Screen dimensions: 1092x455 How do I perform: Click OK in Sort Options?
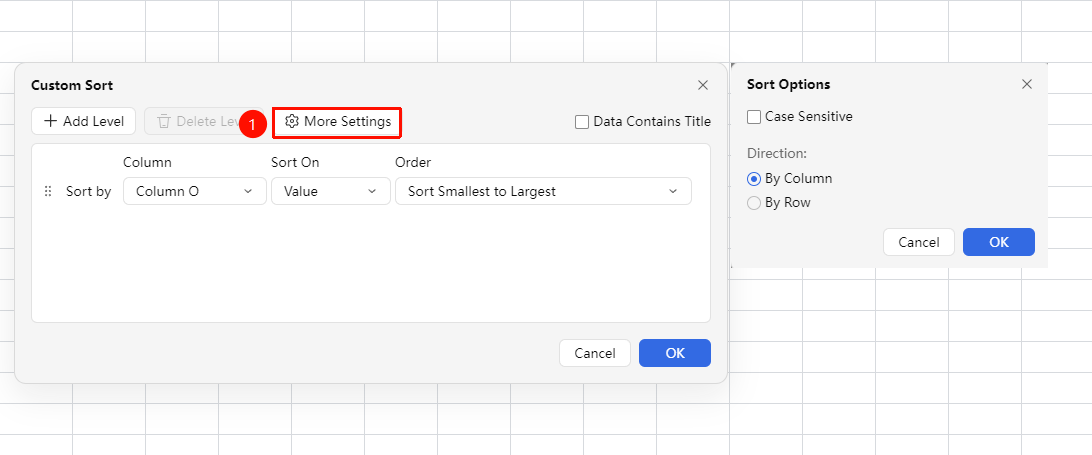click(x=999, y=242)
